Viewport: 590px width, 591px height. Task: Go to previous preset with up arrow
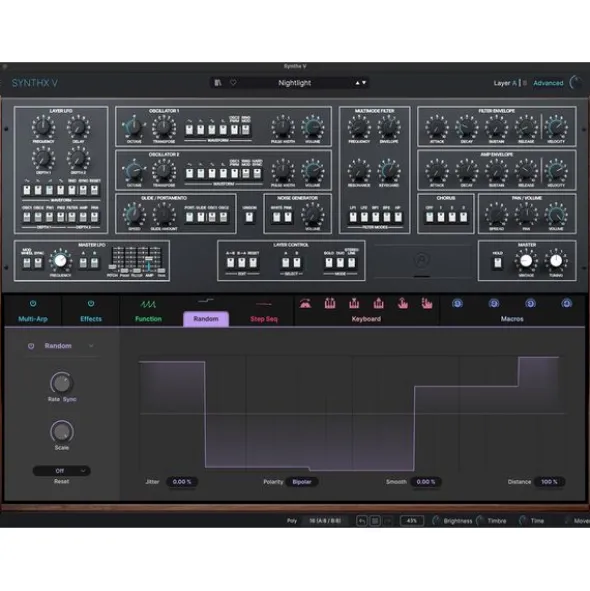pos(357,83)
